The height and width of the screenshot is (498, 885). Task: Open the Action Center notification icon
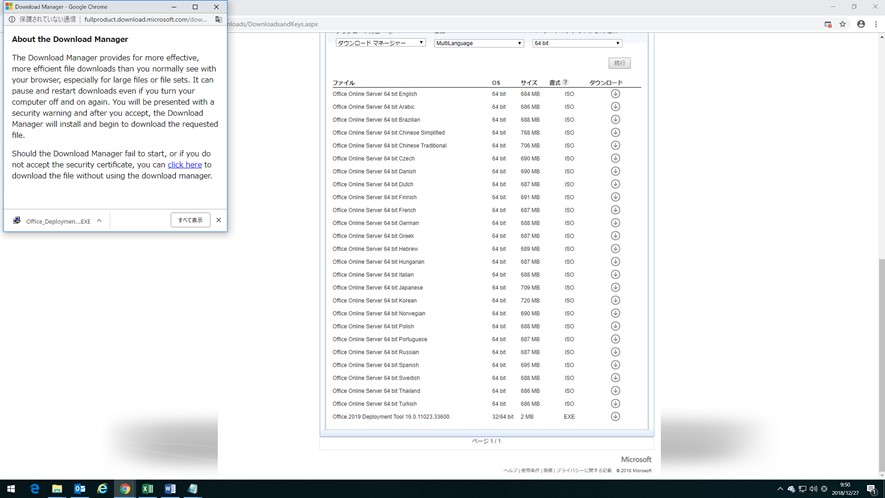coord(871,489)
